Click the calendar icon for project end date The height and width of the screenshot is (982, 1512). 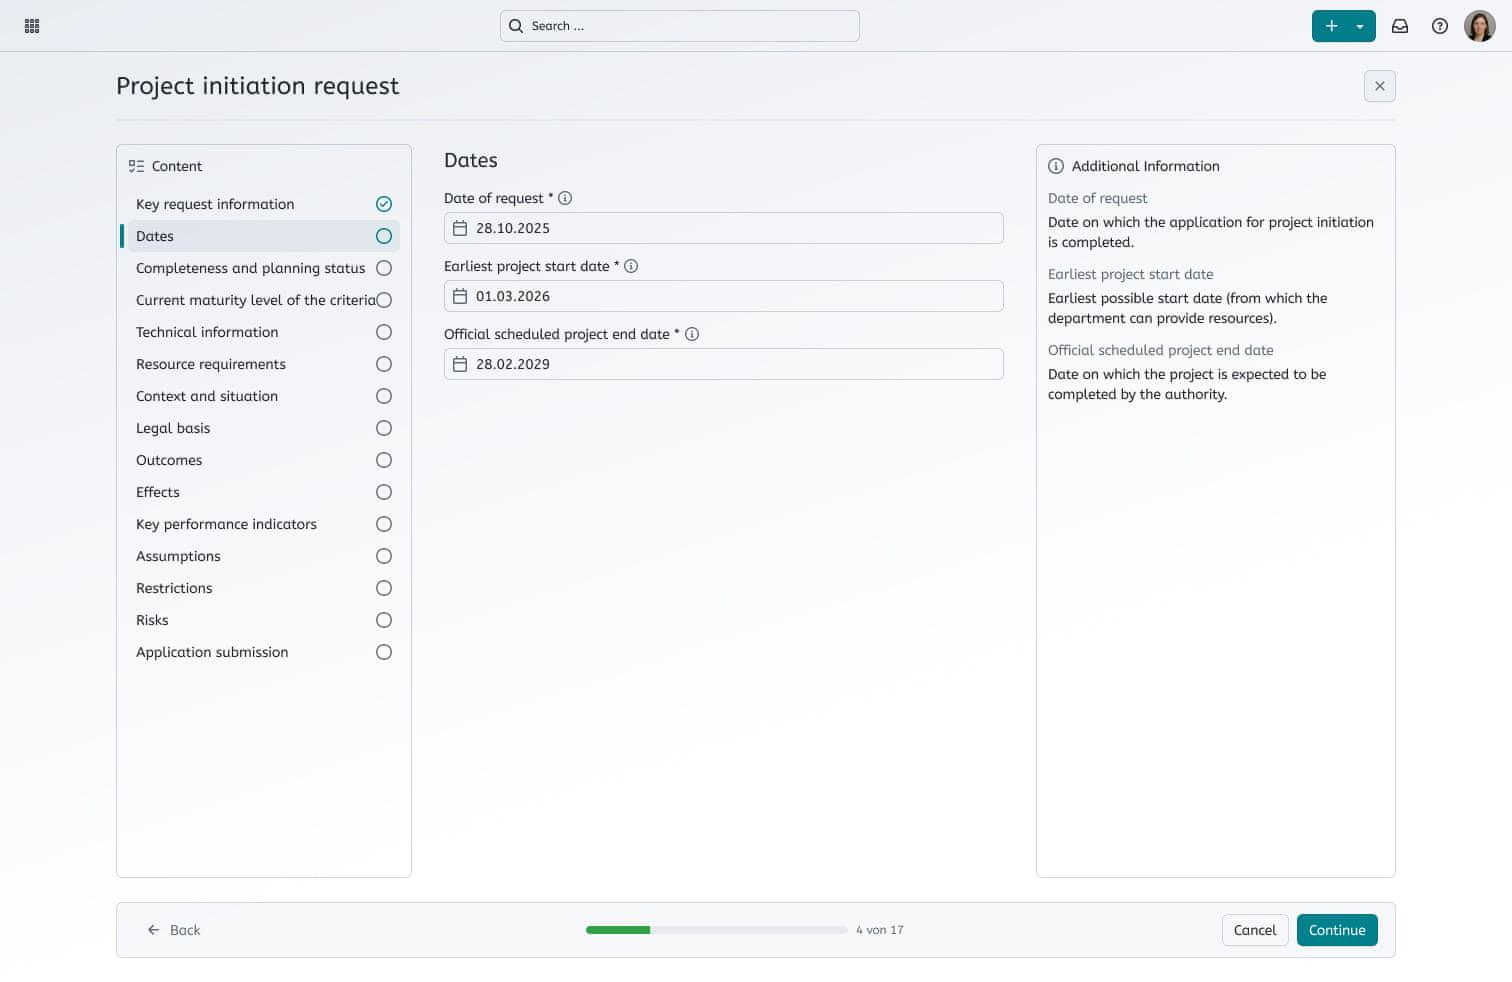pyautogui.click(x=460, y=364)
